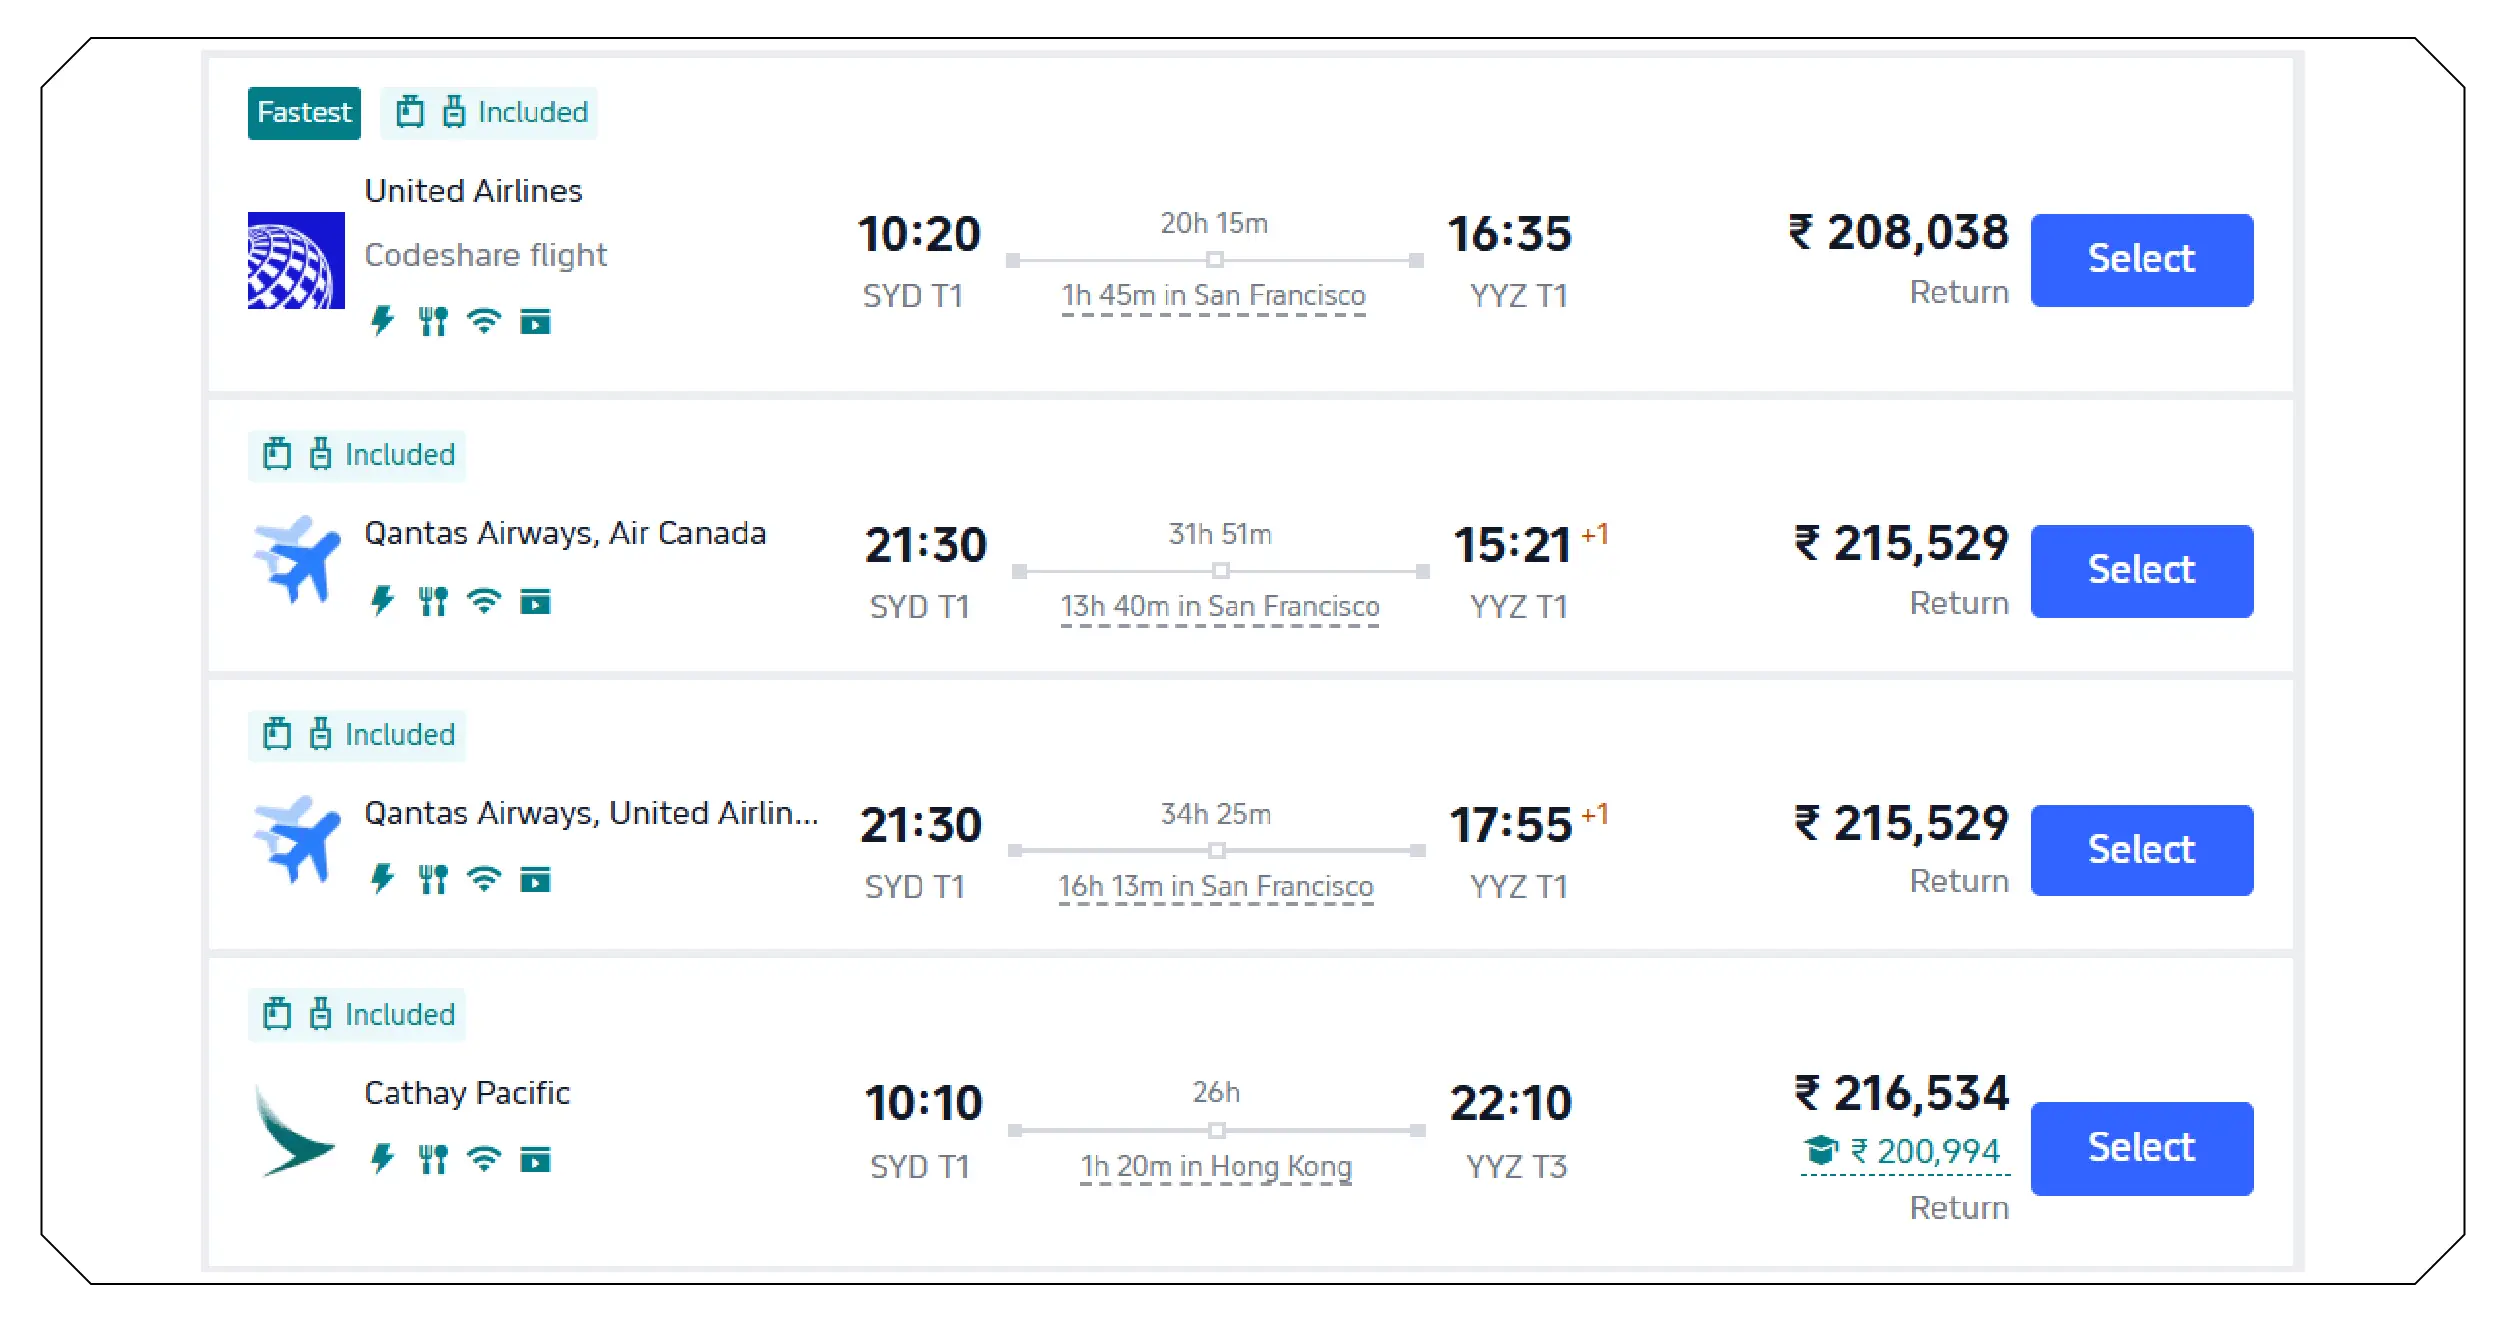The height and width of the screenshot is (1322, 2507).
Task: Click the power outlet icon on United Airlines flight
Action: tap(383, 321)
